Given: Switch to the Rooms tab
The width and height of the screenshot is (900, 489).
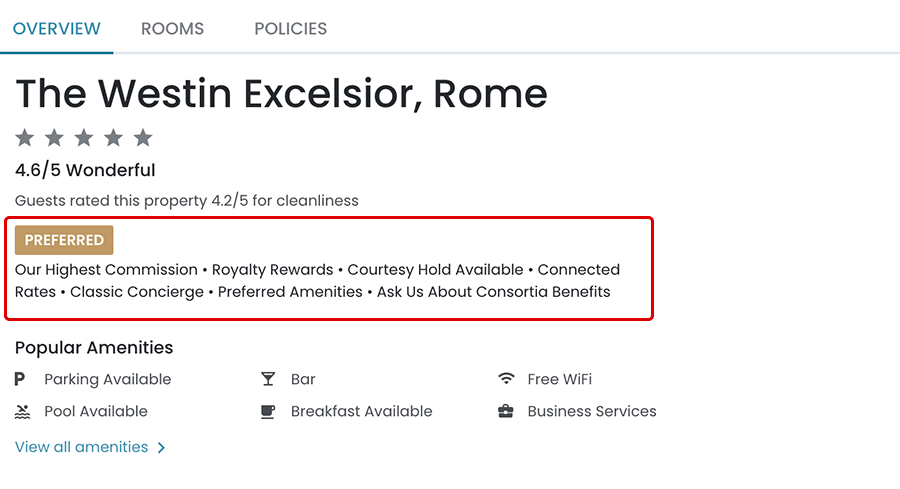Looking at the screenshot, I should (x=172, y=29).
